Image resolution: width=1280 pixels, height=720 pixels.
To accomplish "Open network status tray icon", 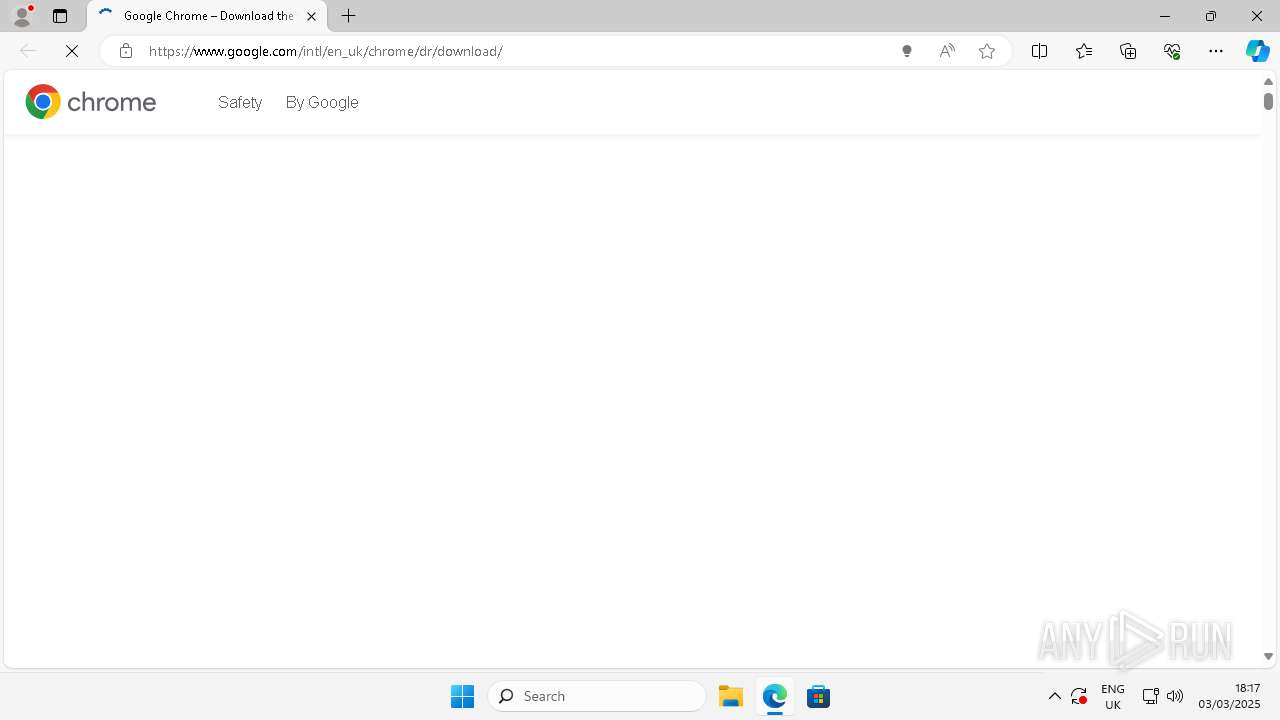I will point(1150,696).
